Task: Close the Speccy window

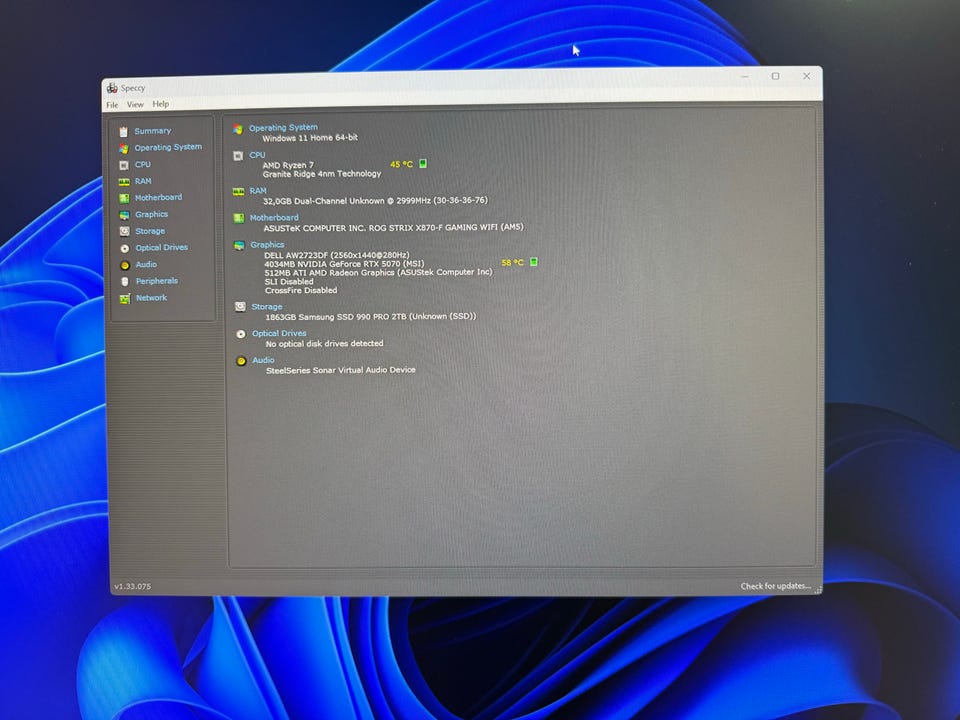Action: 806,76
